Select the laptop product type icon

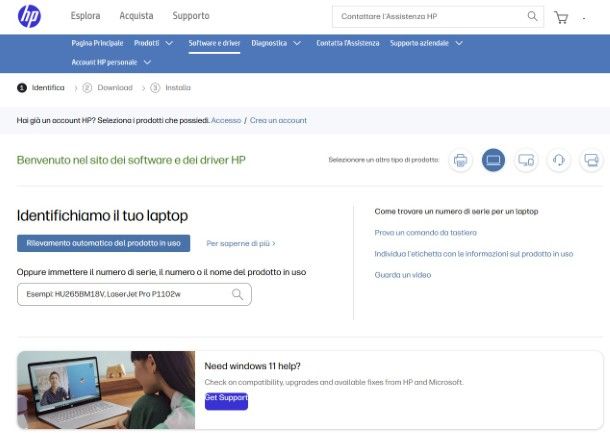coord(493,160)
